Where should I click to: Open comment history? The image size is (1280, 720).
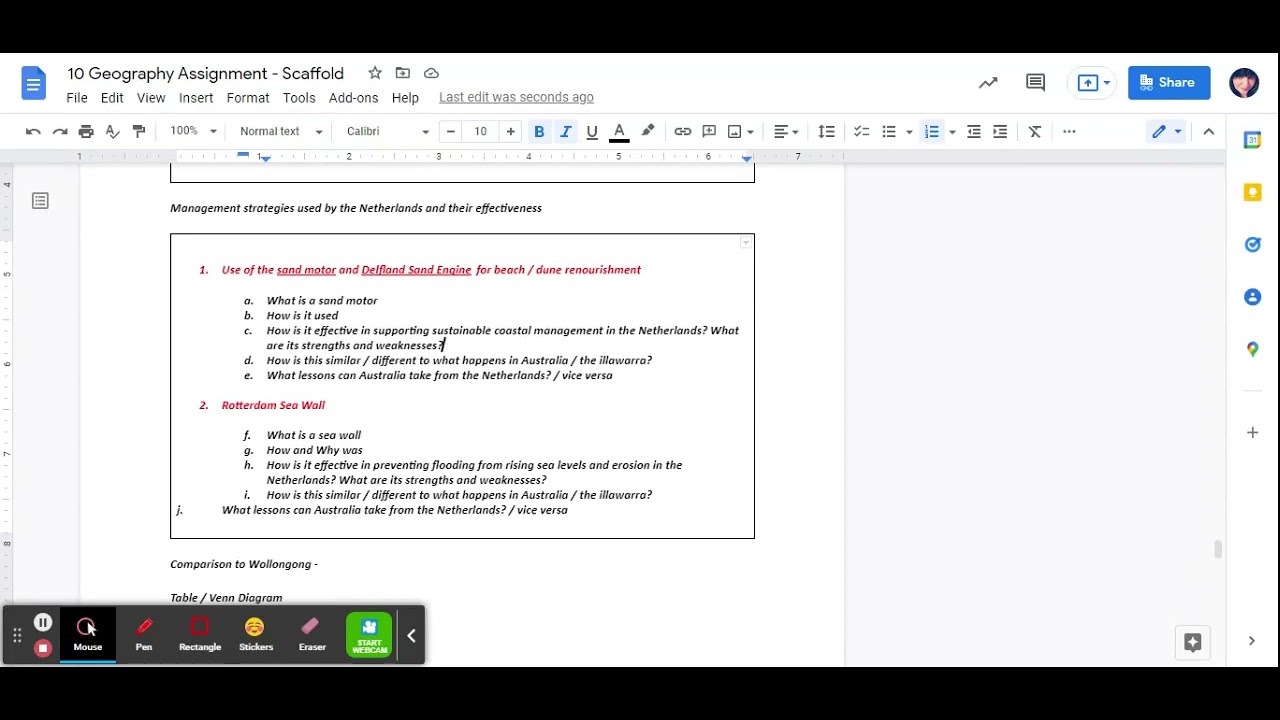coord(1035,83)
